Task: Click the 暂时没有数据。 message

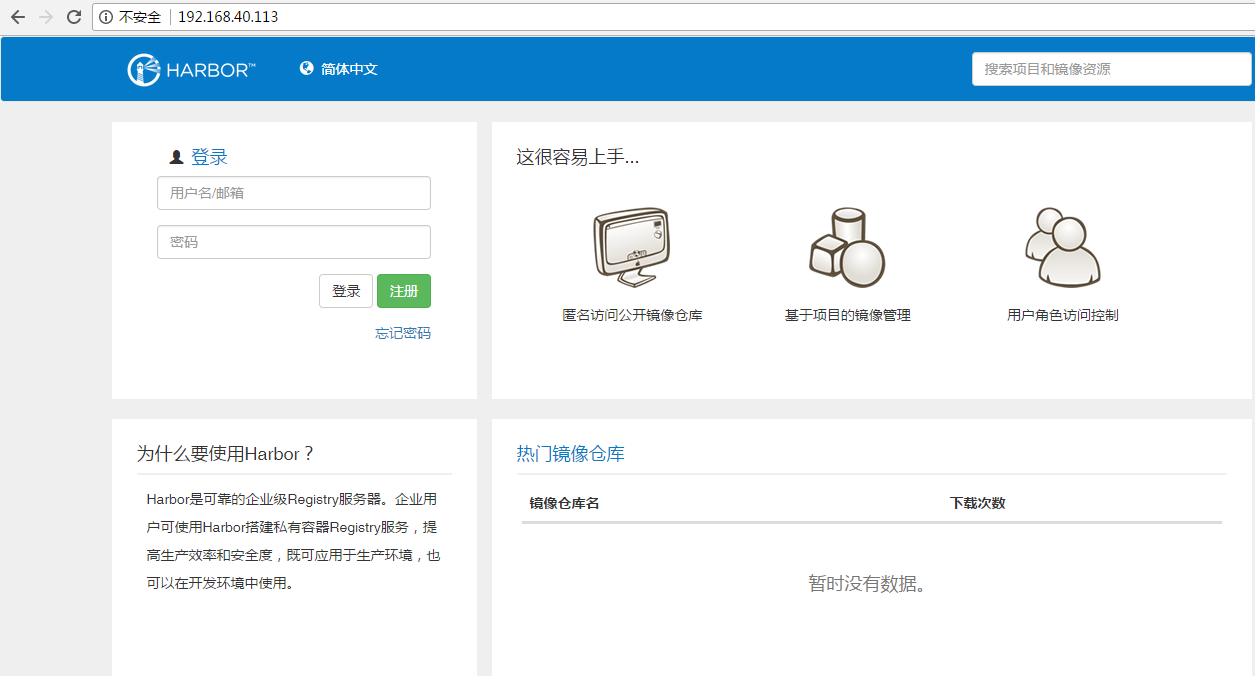Action: 868,584
